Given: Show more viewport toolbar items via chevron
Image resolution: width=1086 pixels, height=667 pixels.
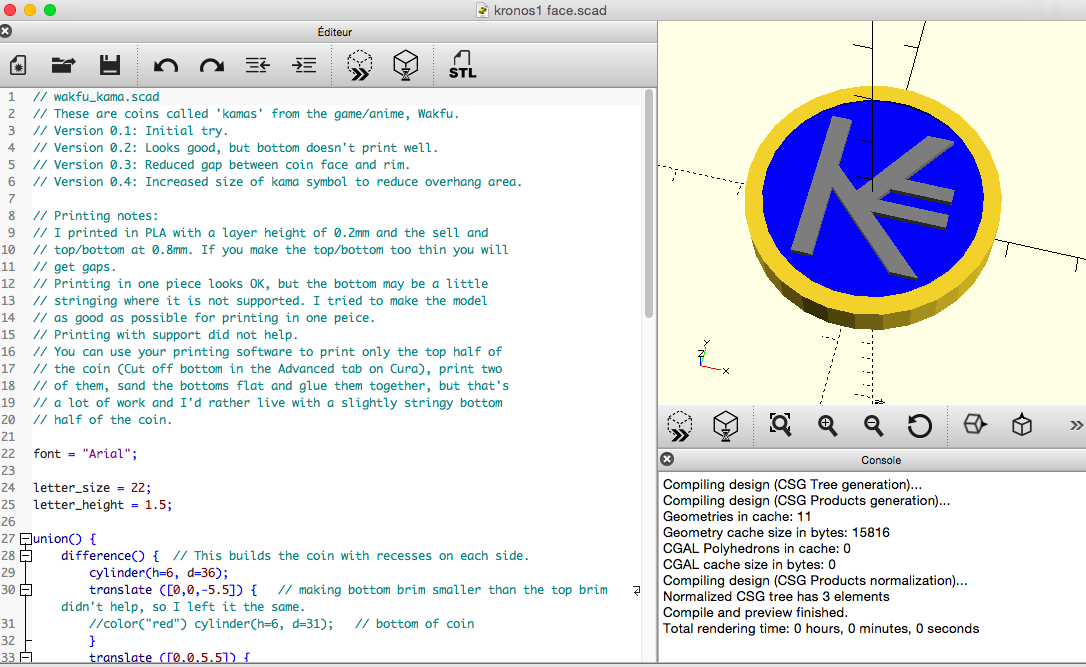Looking at the screenshot, I should pos(1076,425).
